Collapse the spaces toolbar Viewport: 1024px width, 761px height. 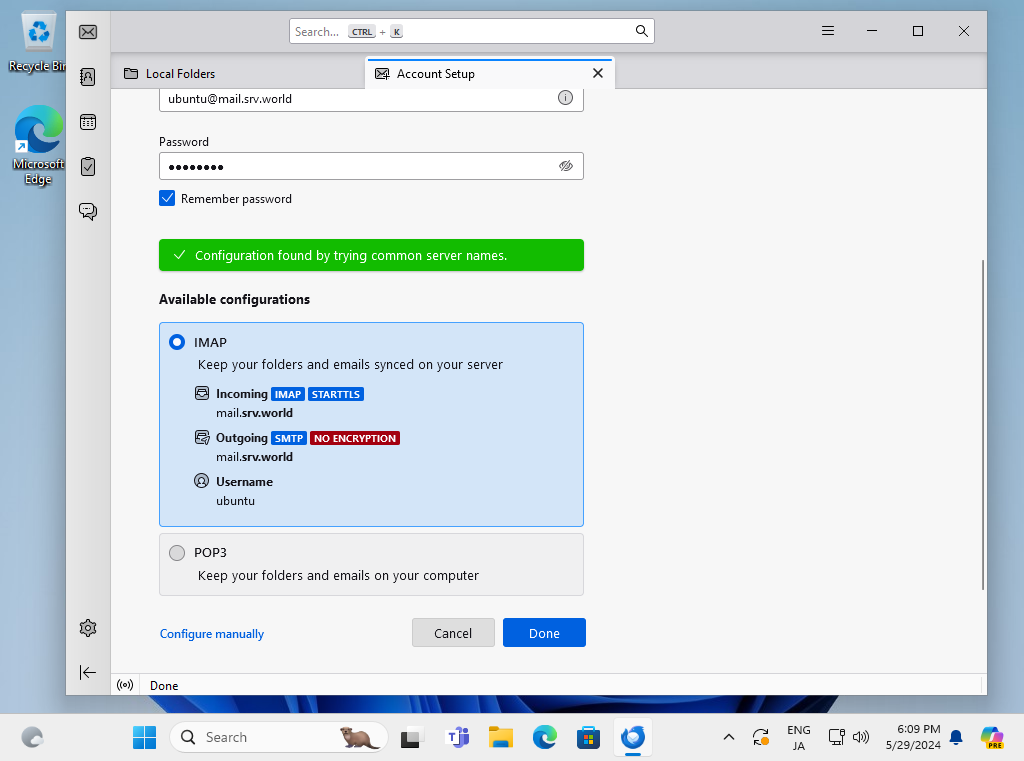point(88,673)
